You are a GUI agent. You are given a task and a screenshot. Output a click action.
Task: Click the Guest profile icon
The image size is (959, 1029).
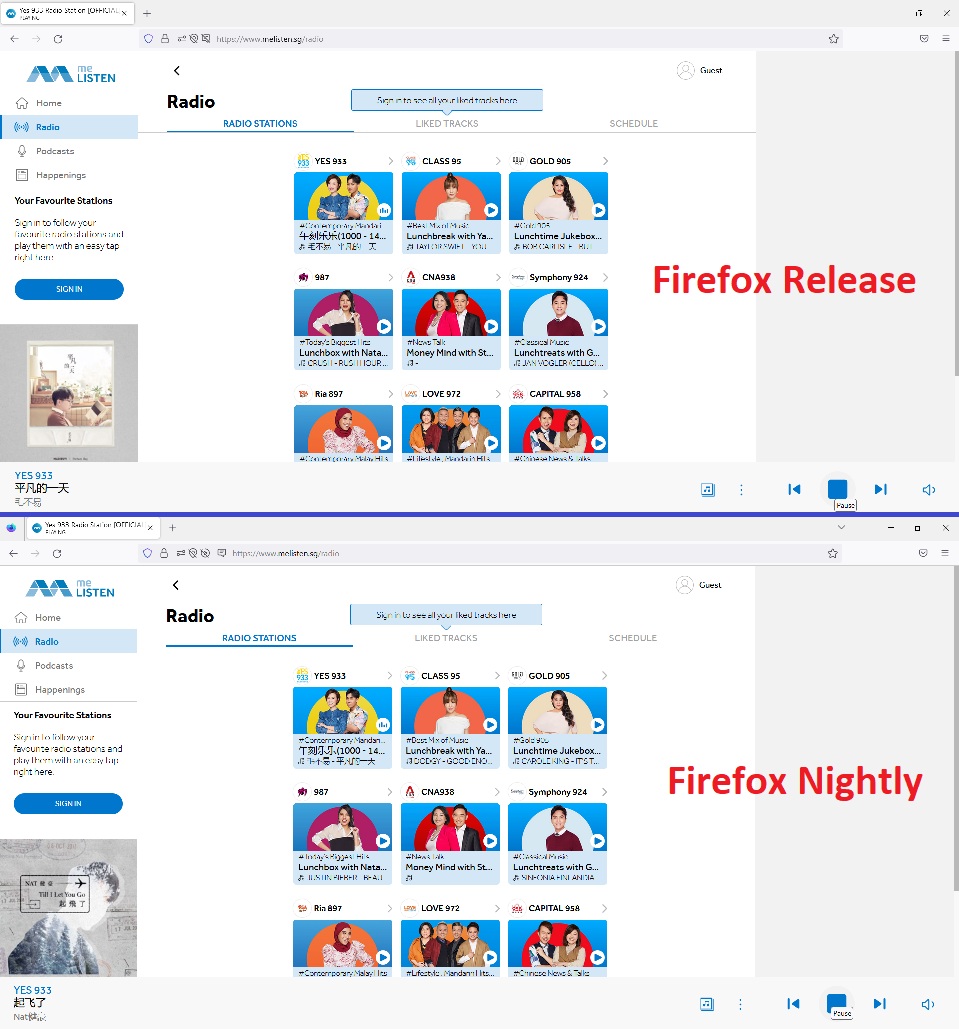[686, 70]
